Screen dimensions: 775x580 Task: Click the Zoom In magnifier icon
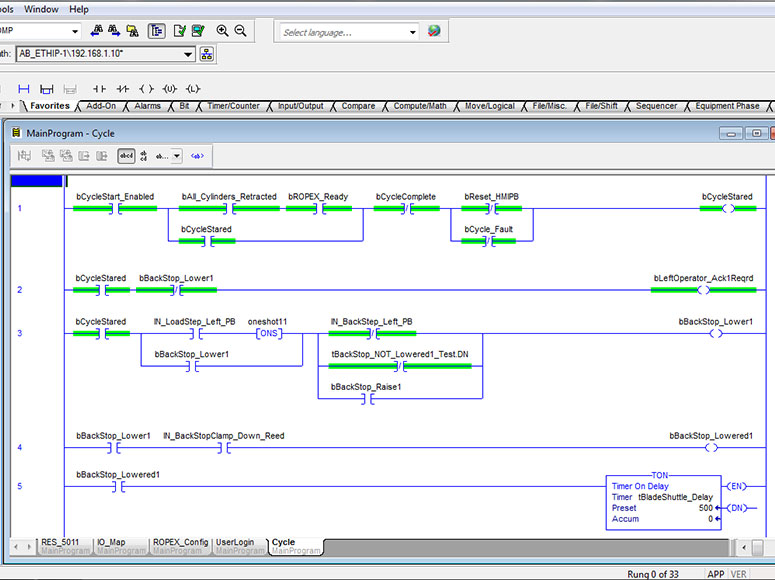pos(222,31)
